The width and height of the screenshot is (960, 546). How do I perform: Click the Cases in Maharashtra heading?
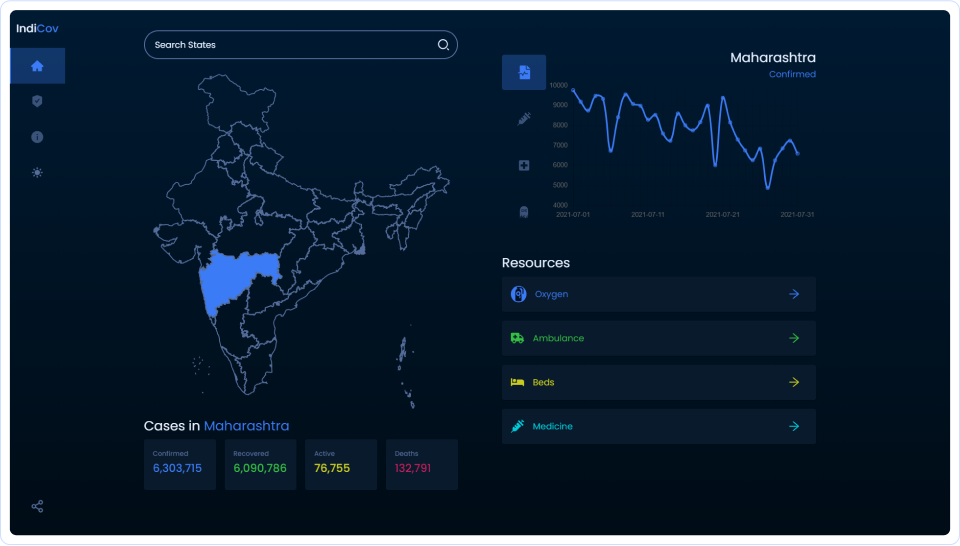click(216, 425)
